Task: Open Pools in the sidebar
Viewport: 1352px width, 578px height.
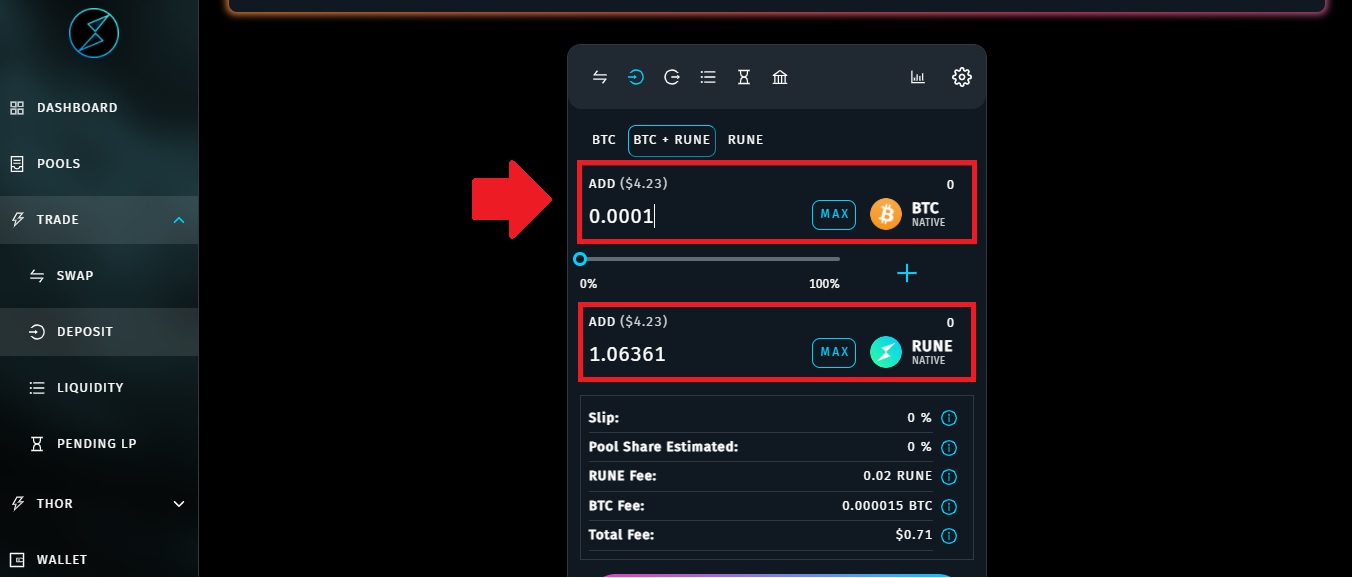Action: pos(99,164)
